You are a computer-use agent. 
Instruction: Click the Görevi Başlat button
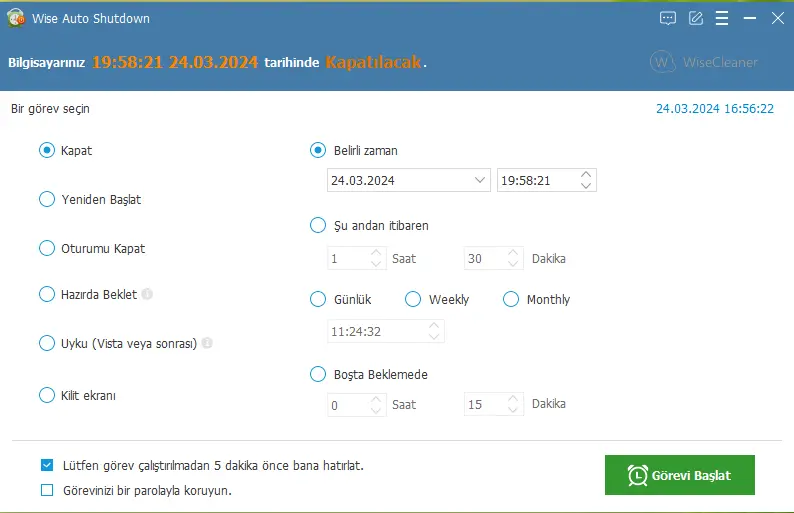pyautogui.click(x=680, y=475)
